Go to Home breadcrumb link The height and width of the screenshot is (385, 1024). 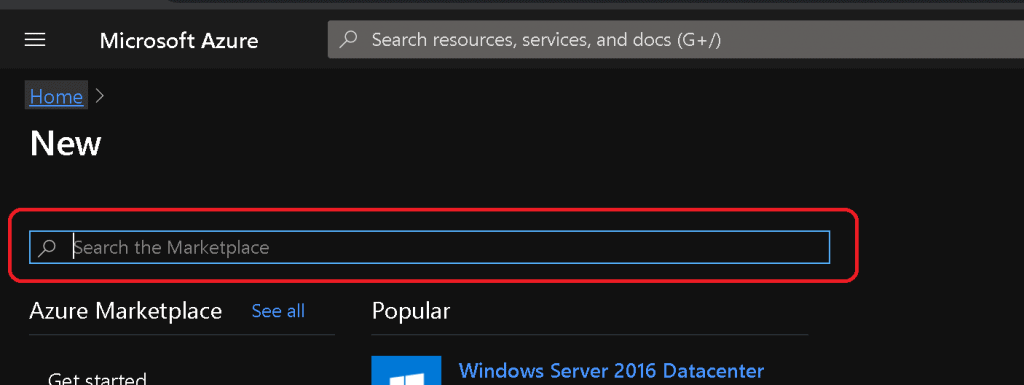tap(56, 97)
